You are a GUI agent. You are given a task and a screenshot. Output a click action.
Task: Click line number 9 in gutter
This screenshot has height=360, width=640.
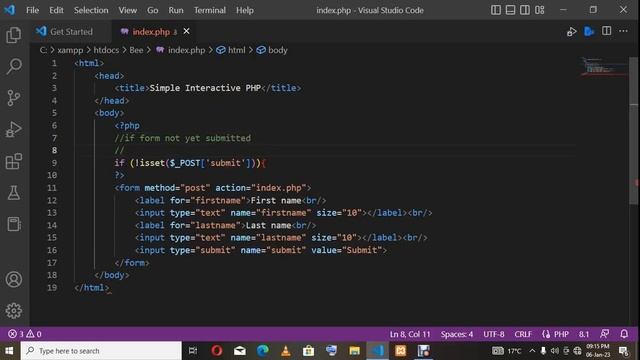[x=54, y=163]
